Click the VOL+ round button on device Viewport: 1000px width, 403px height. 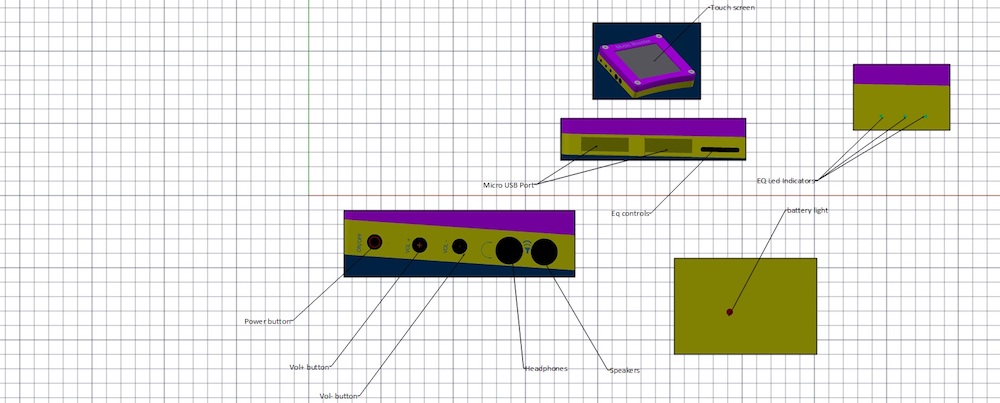pyautogui.click(x=421, y=245)
